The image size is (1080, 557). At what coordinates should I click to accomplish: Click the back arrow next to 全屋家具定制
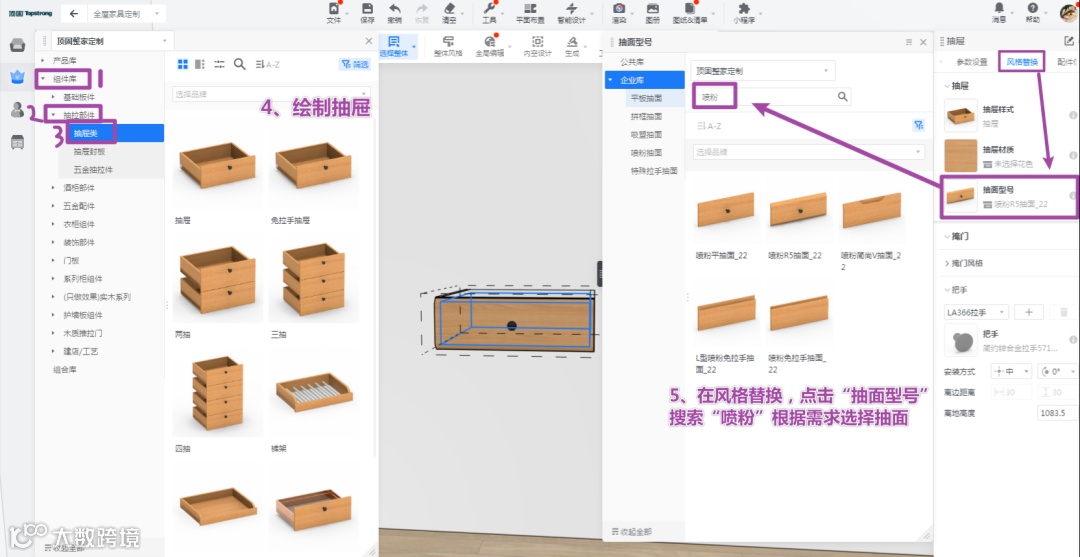[x=74, y=14]
